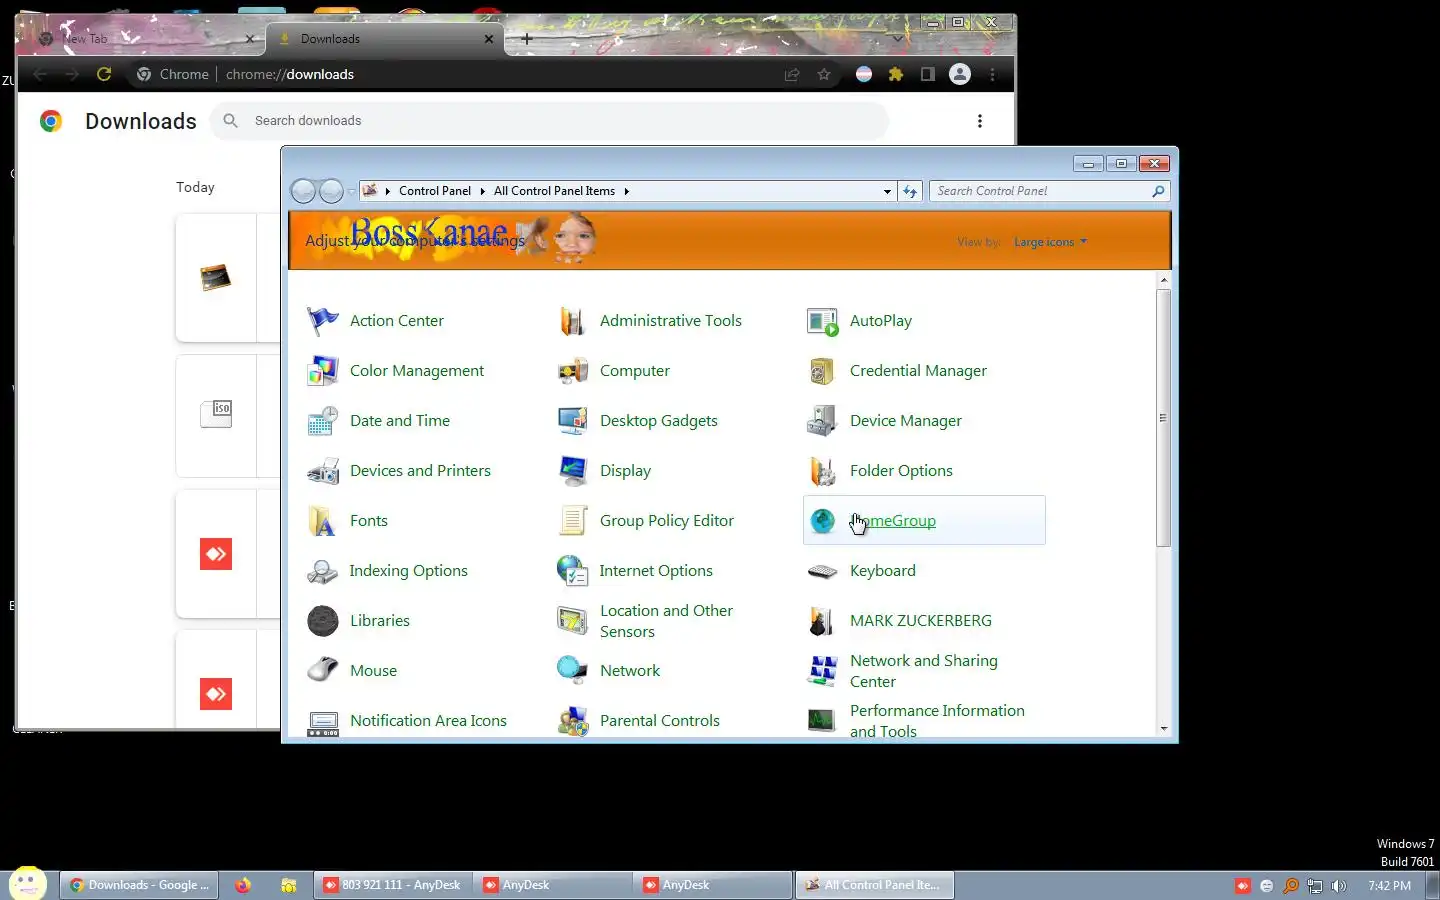Open the AutoPlay icon
The width and height of the screenshot is (1440, 900).
pyautogui.click(x=822, y=321)
